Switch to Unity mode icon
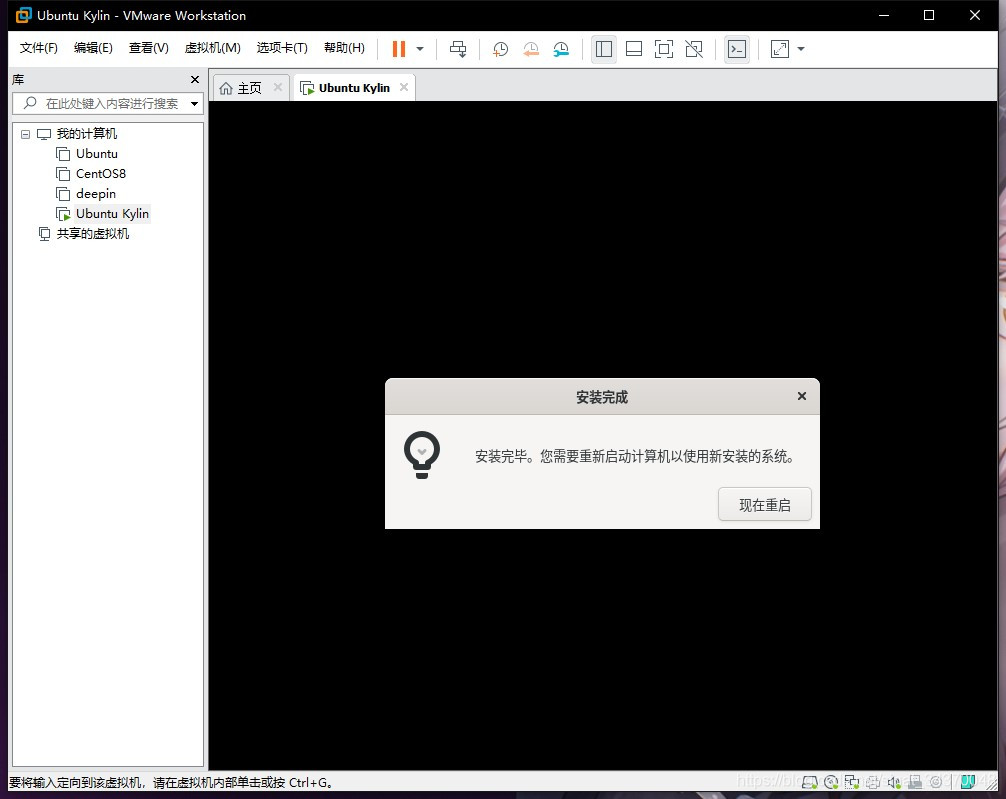 694,49
